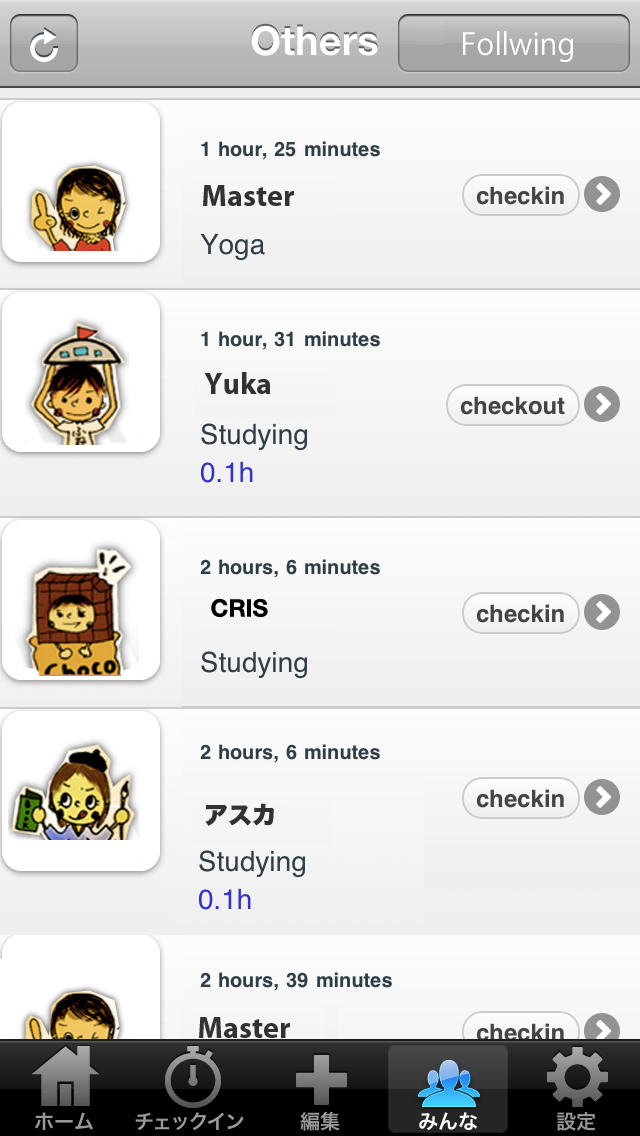
Task: Open Yuka's avatar with flag hat
Action: coord(81,372)
